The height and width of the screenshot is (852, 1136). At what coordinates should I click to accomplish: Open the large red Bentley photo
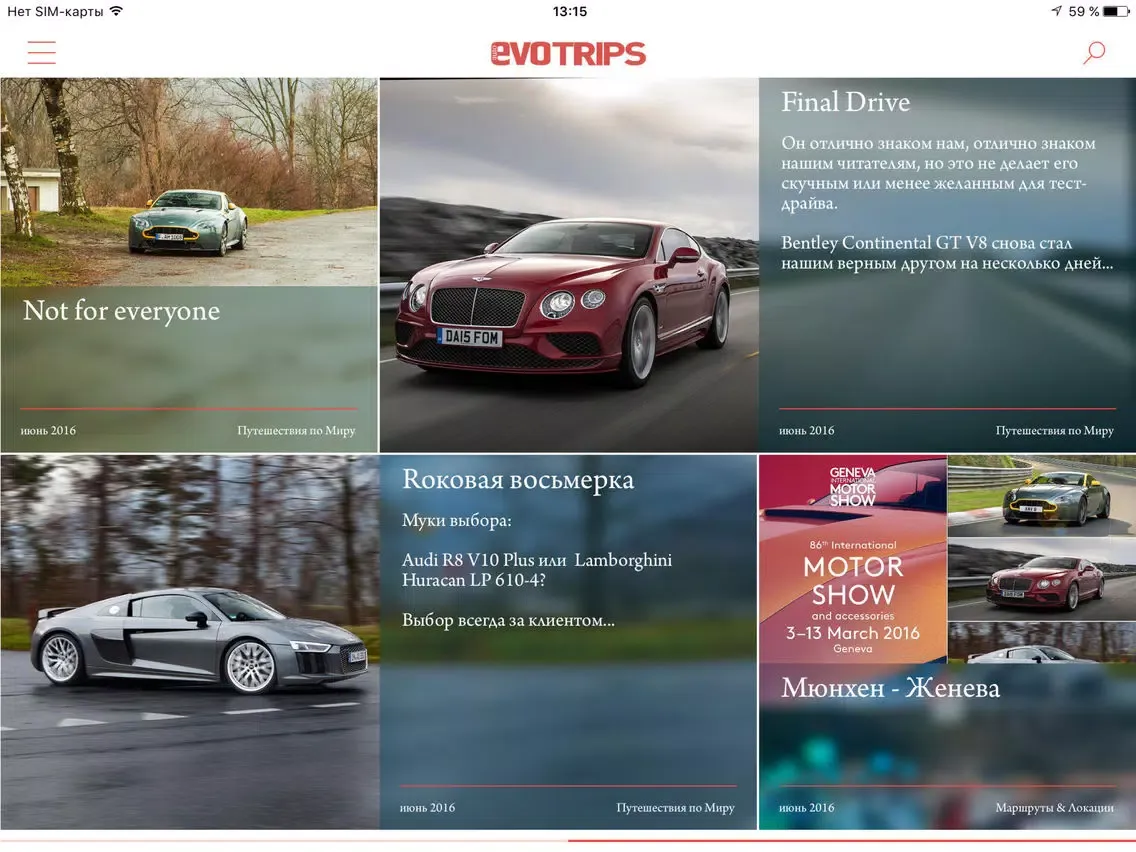pos(569,265)
